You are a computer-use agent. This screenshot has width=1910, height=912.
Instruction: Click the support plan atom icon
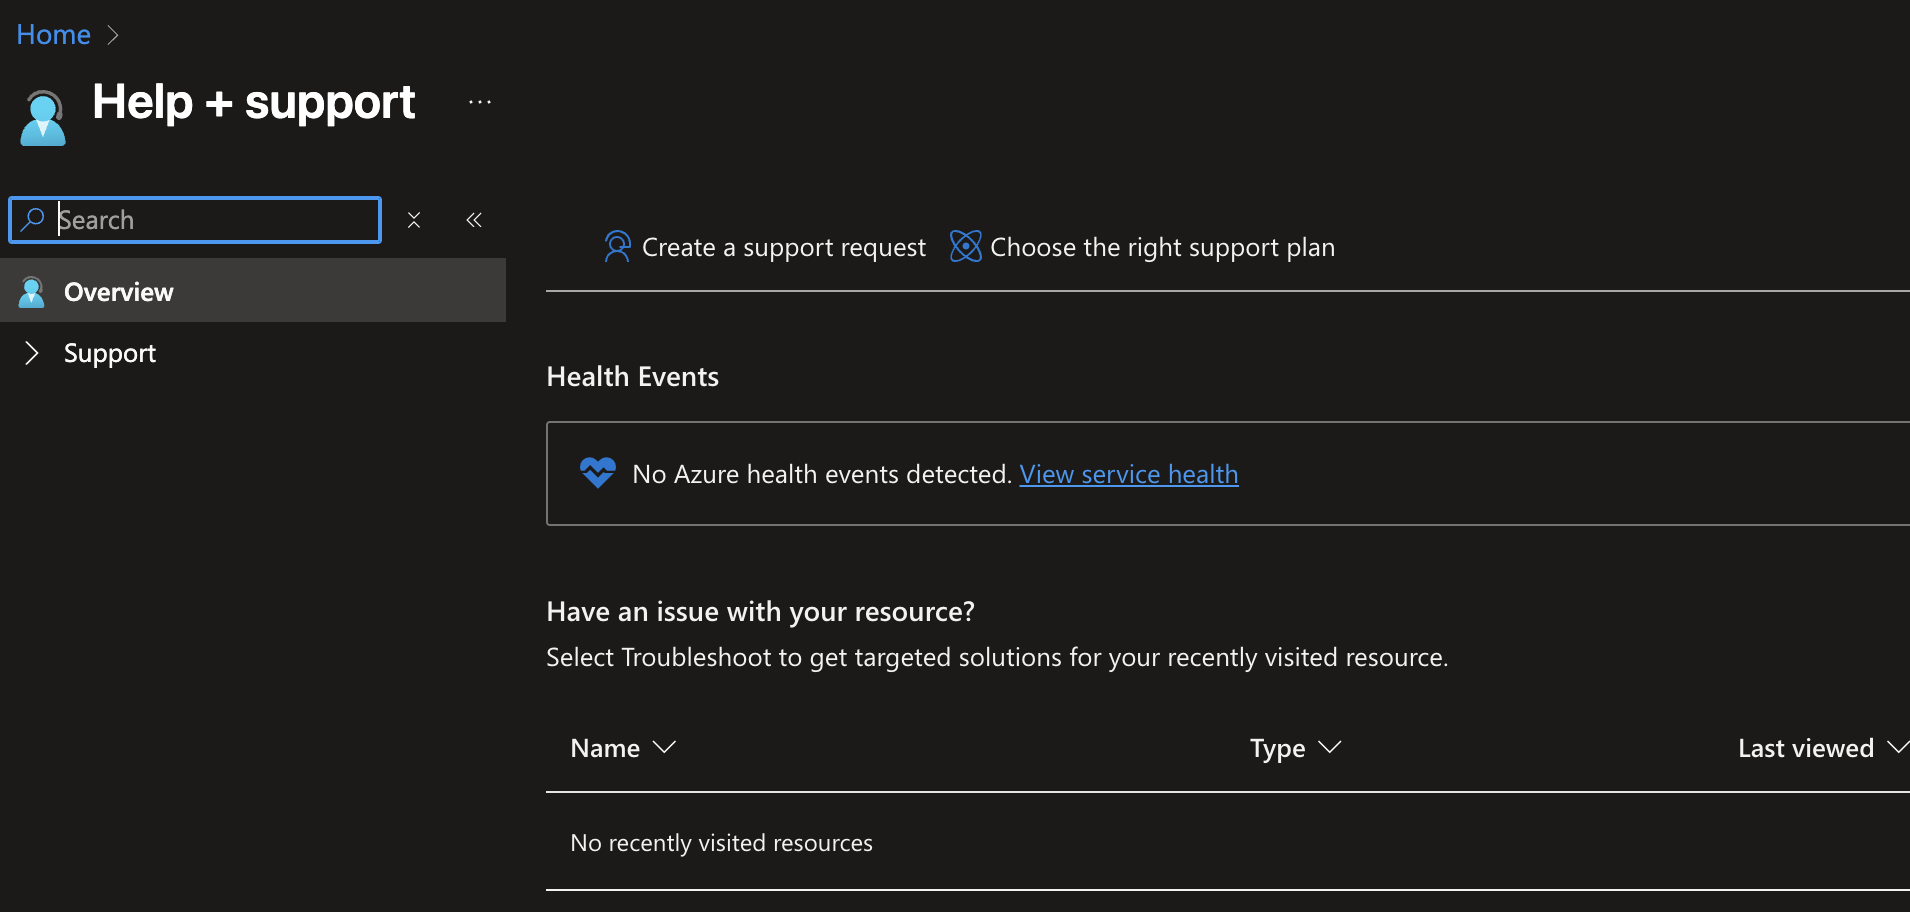coord(965,246)
